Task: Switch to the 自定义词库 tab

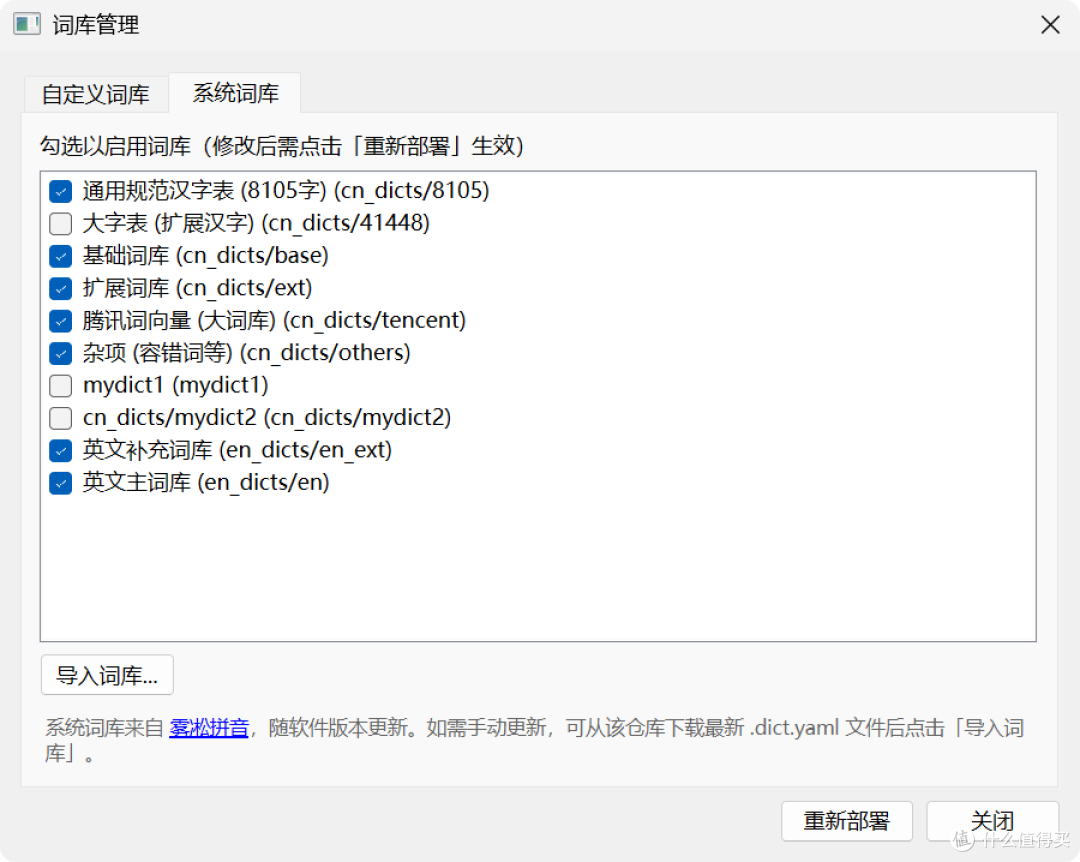Action: point(96,94)
